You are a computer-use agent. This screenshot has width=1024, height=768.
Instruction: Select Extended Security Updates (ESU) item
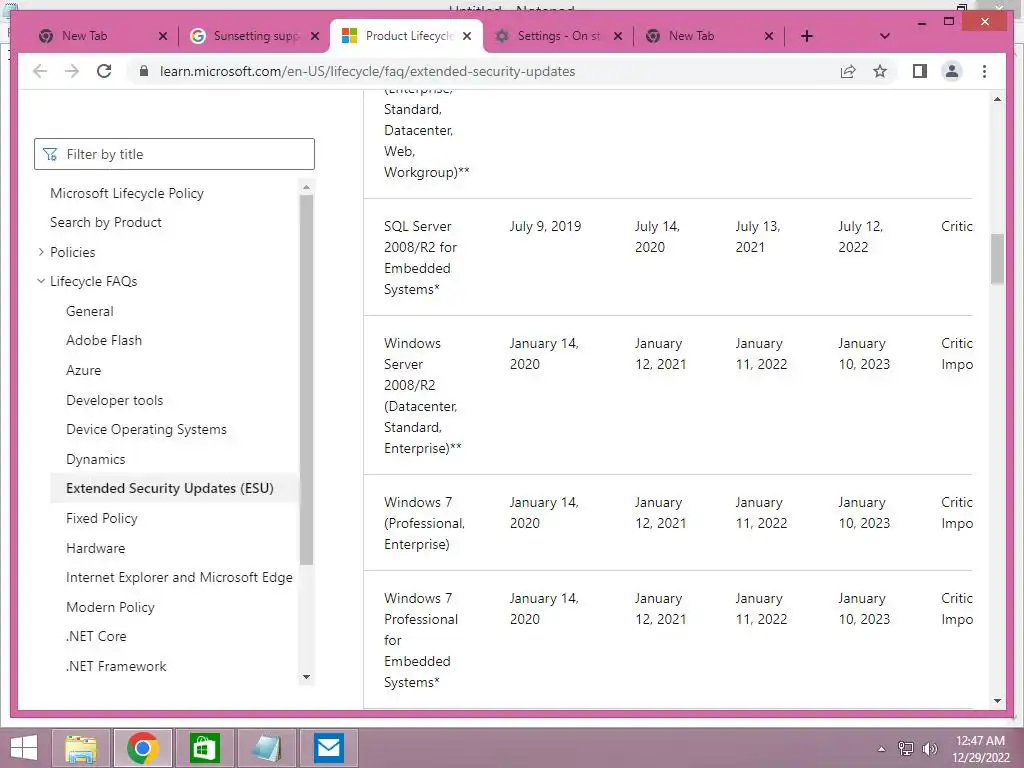pos(174,488)
